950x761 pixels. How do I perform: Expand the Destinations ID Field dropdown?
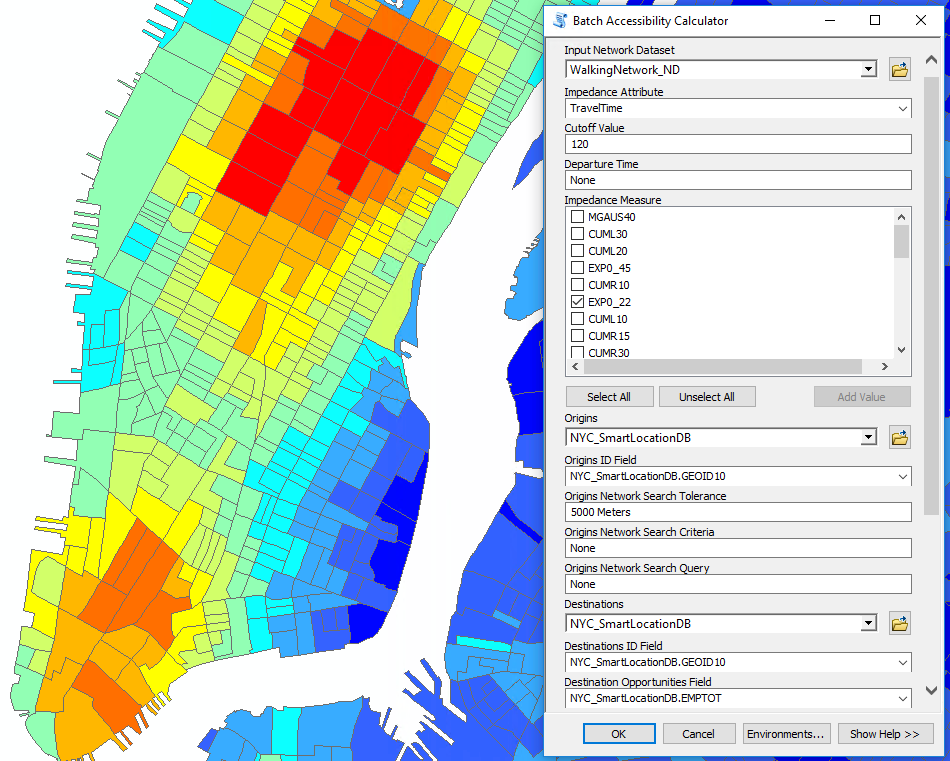pyautogui.click(x=903, y=662)
